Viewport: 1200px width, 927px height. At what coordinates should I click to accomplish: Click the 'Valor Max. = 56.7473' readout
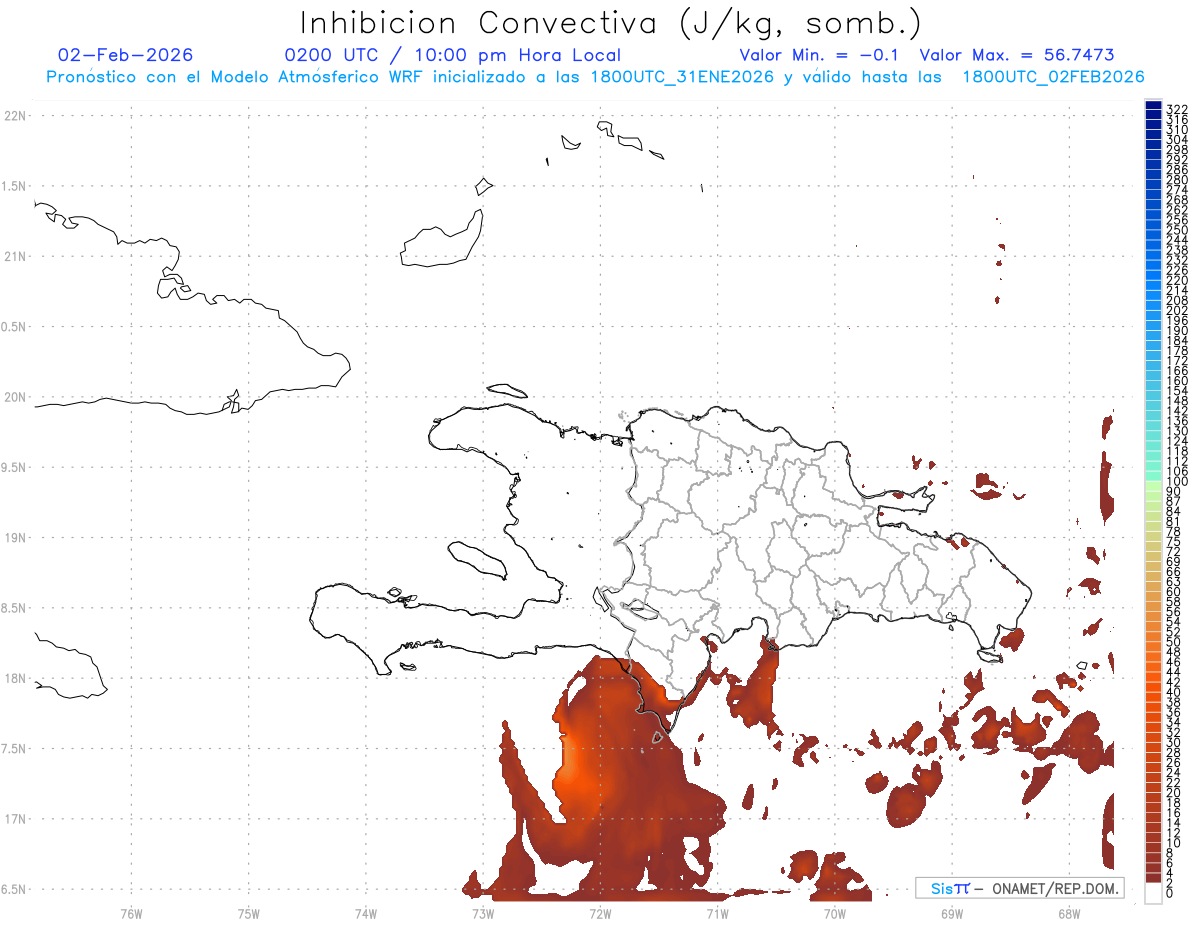tap(1017, 55)
